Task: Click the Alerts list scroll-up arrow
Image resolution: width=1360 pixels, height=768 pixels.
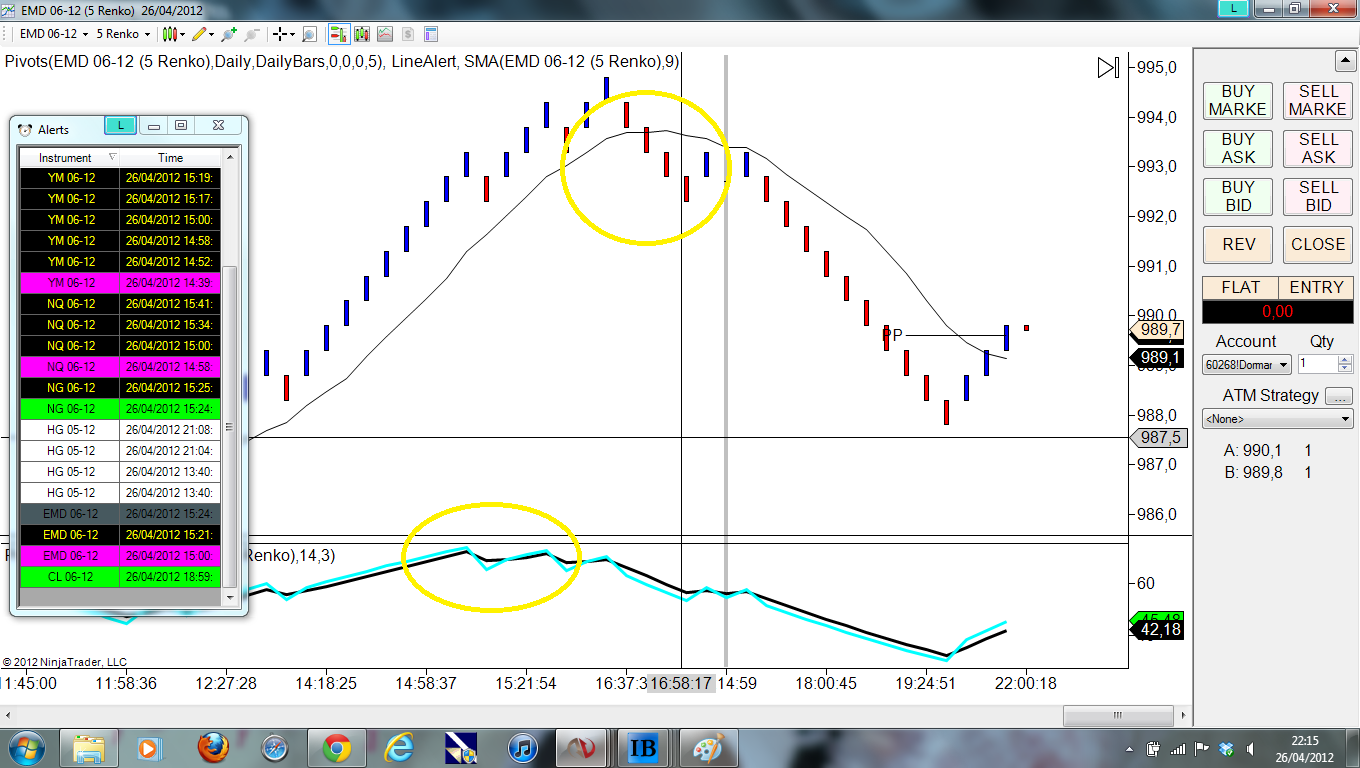Action: [230, 157]
